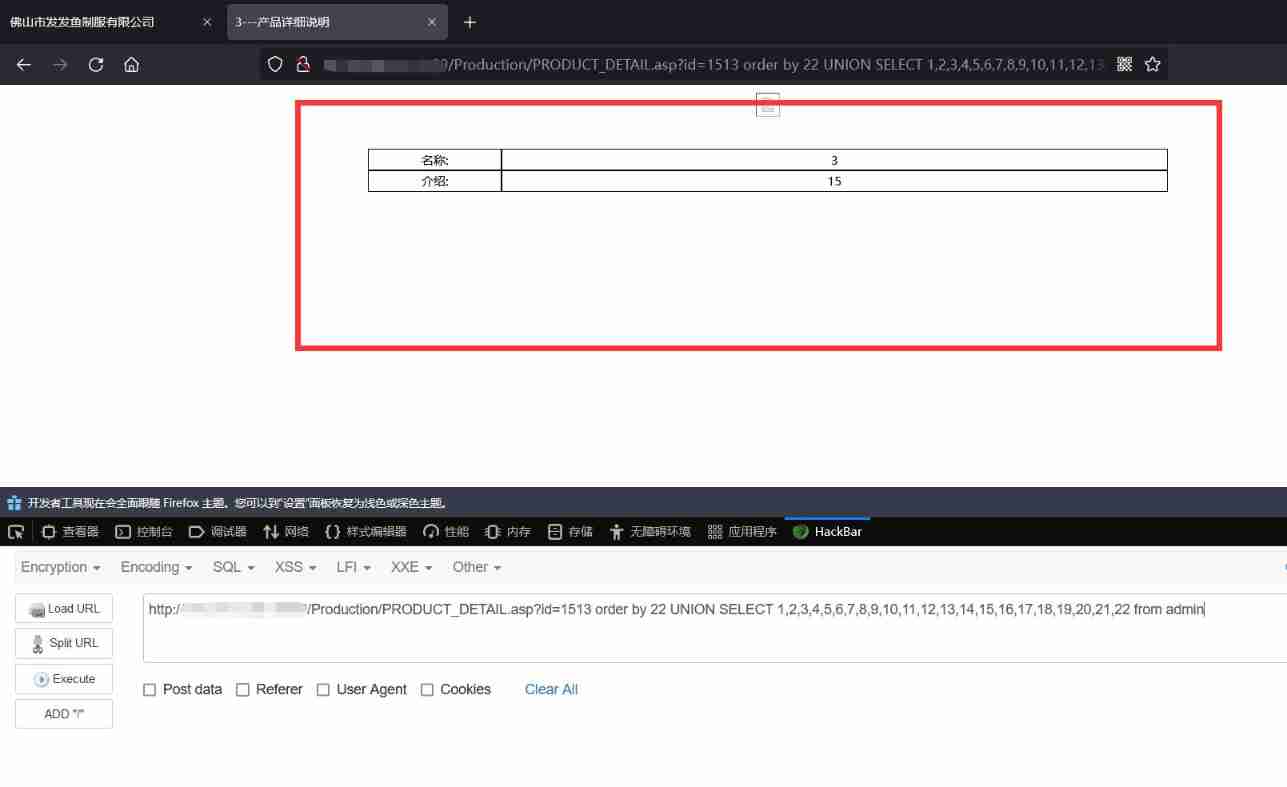Open the 无障碍环境 accessibility panel

point(650,532)
